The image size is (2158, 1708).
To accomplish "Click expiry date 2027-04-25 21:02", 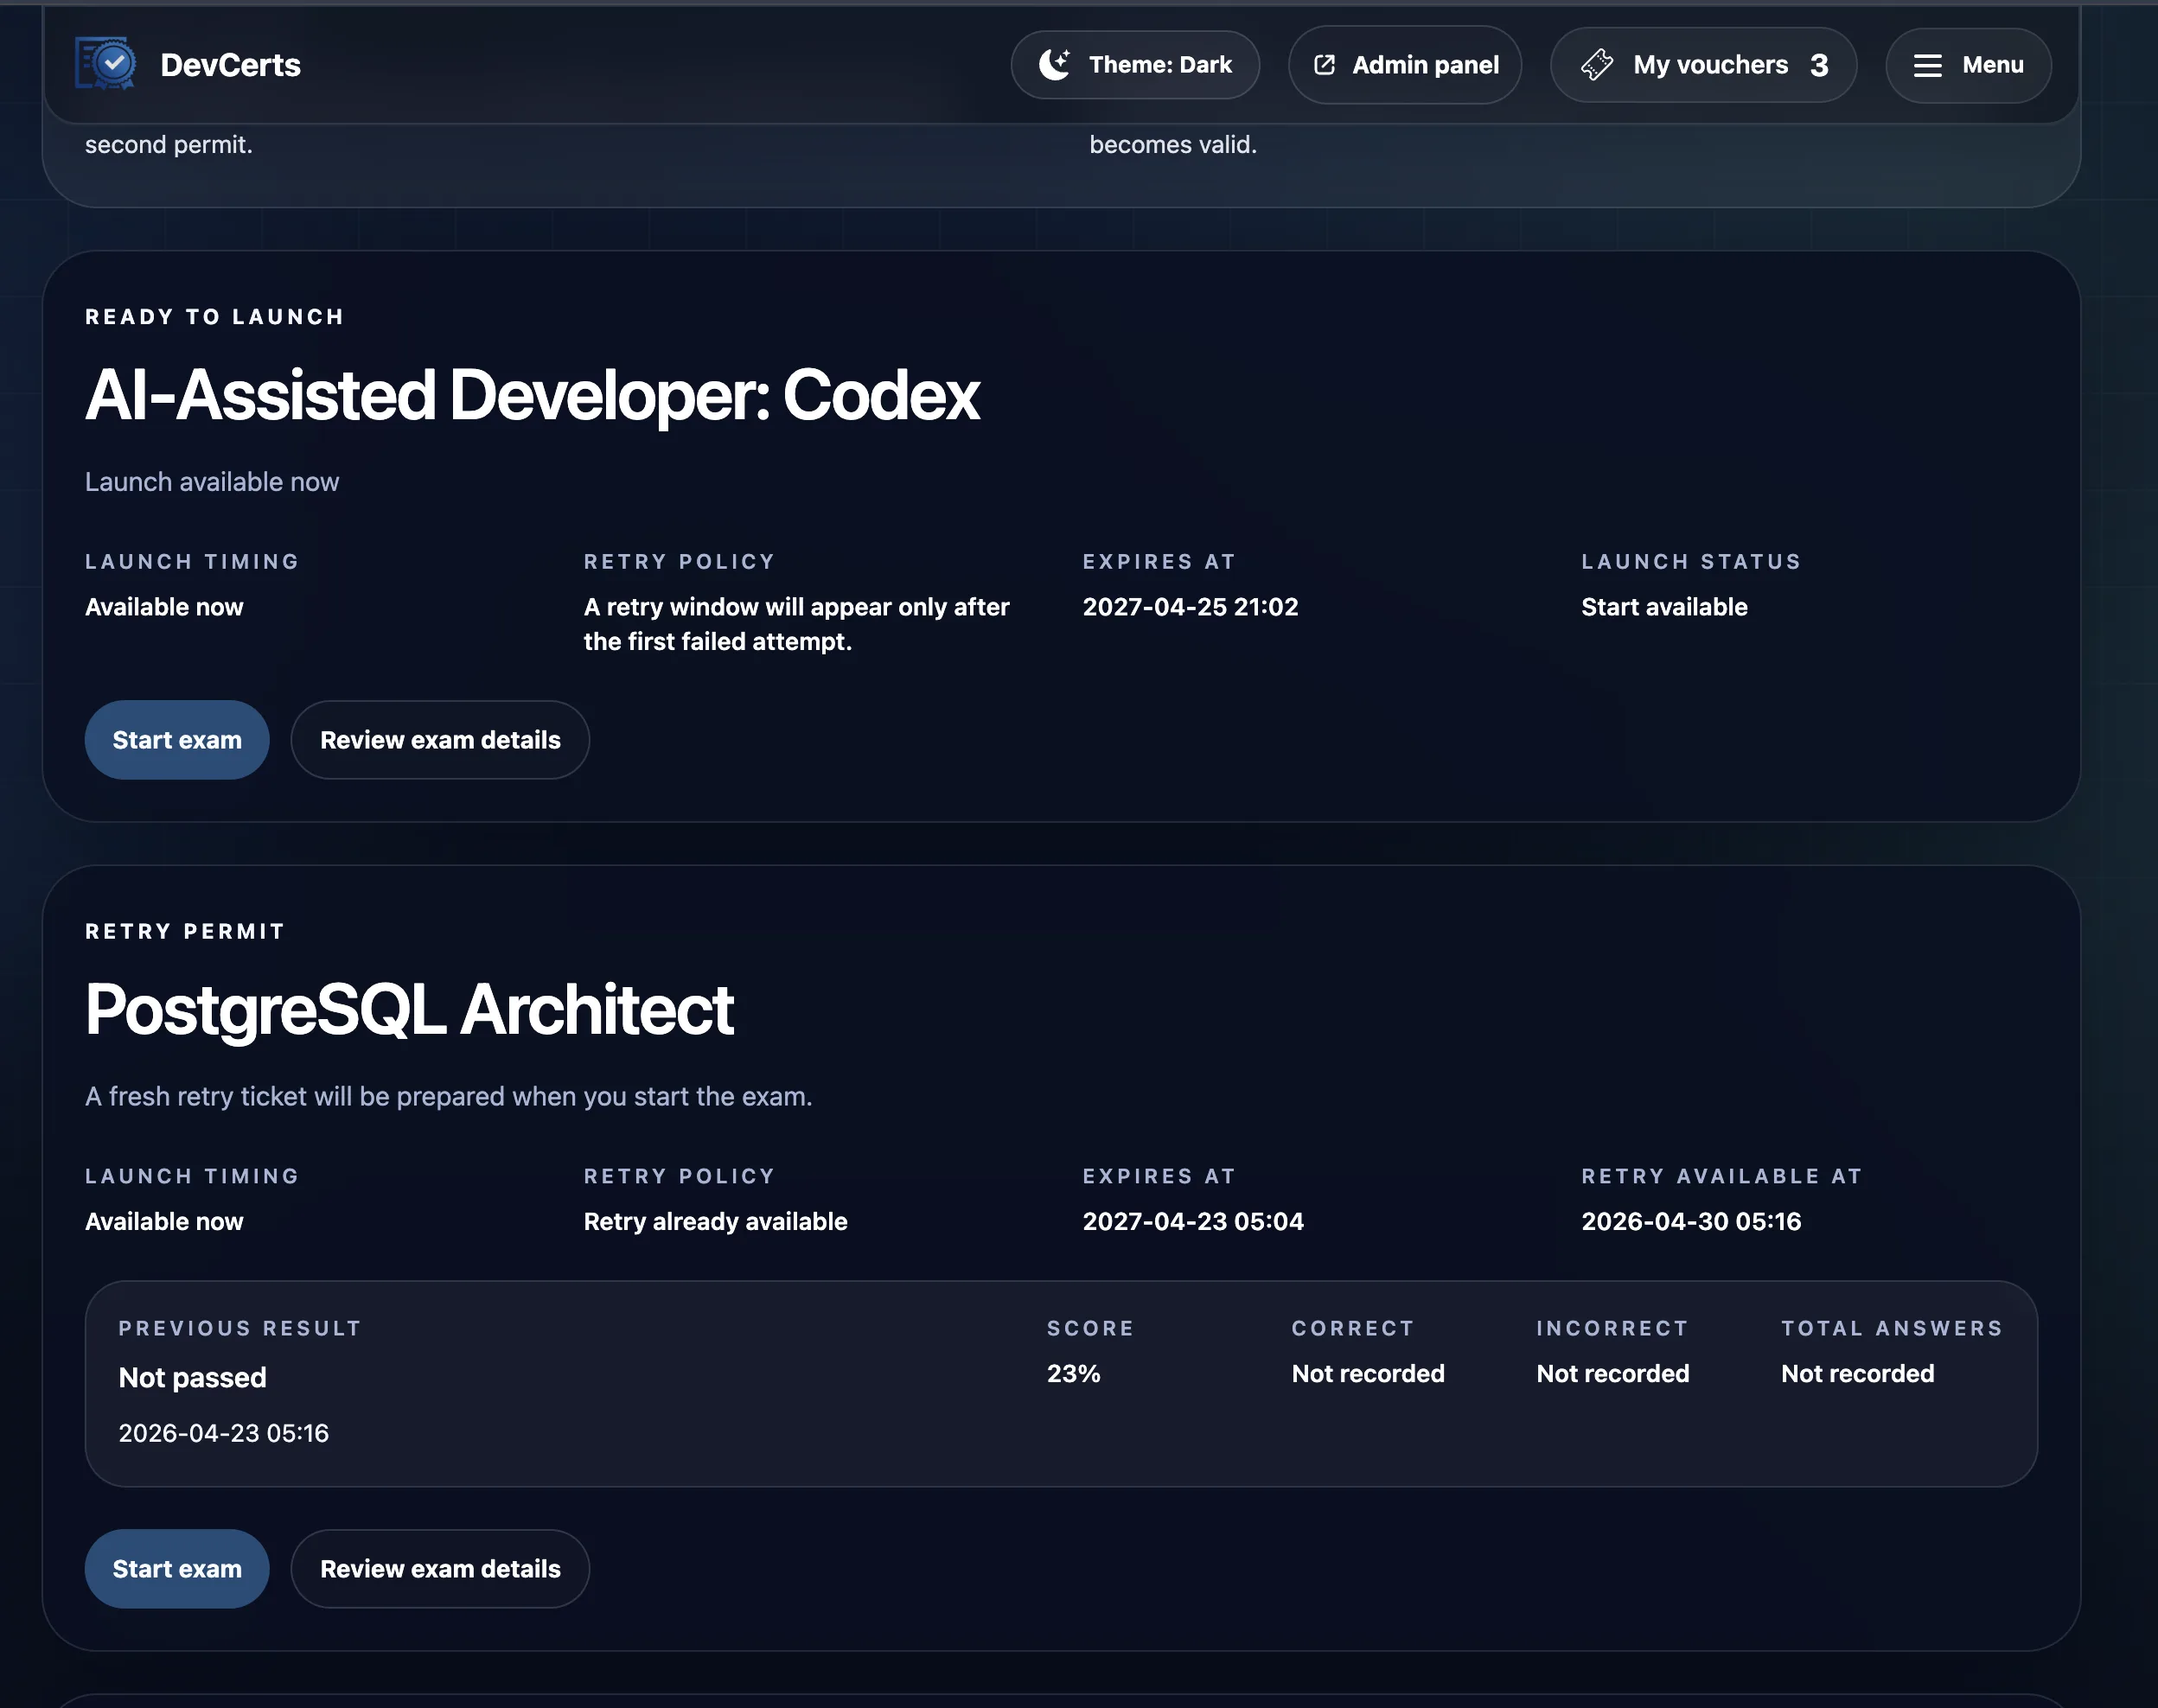I will tap(1190, 607).
